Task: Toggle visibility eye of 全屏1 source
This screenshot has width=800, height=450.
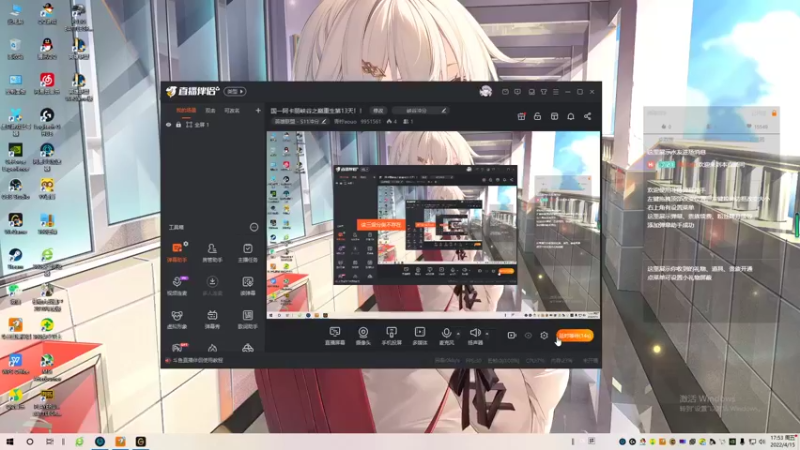Action: 168,124
